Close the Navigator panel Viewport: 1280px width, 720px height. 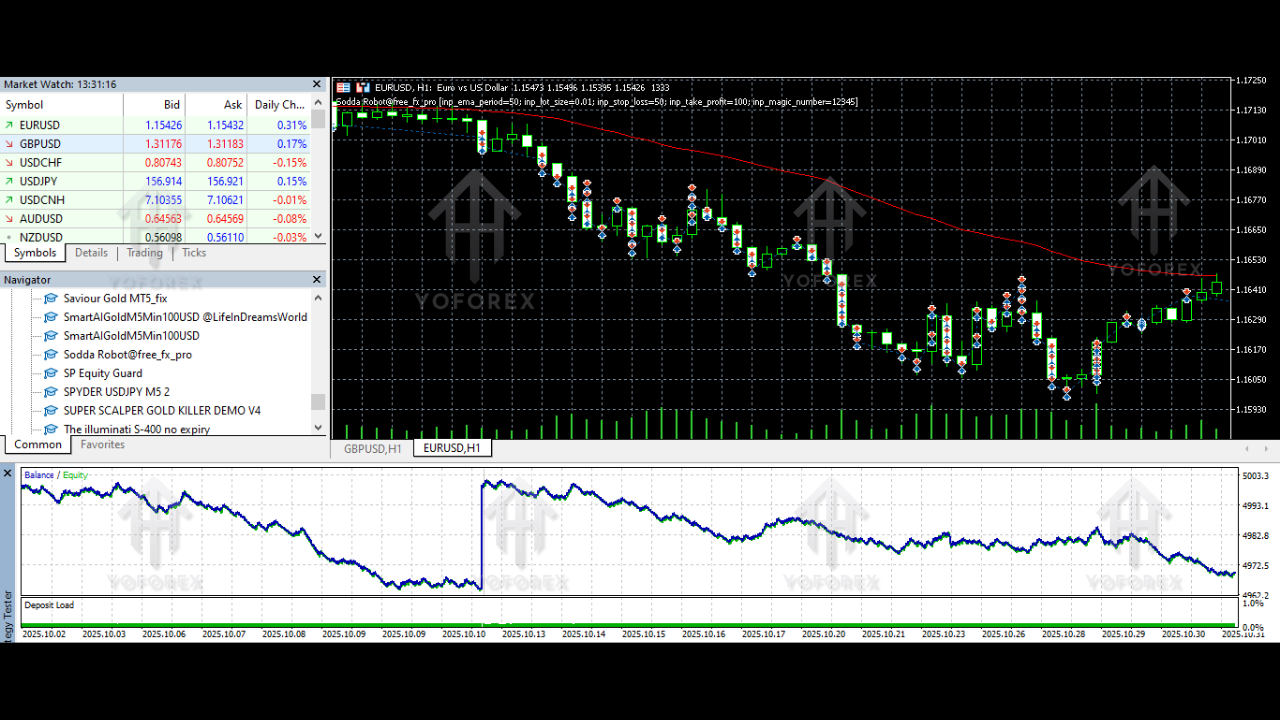coord(318,280)
